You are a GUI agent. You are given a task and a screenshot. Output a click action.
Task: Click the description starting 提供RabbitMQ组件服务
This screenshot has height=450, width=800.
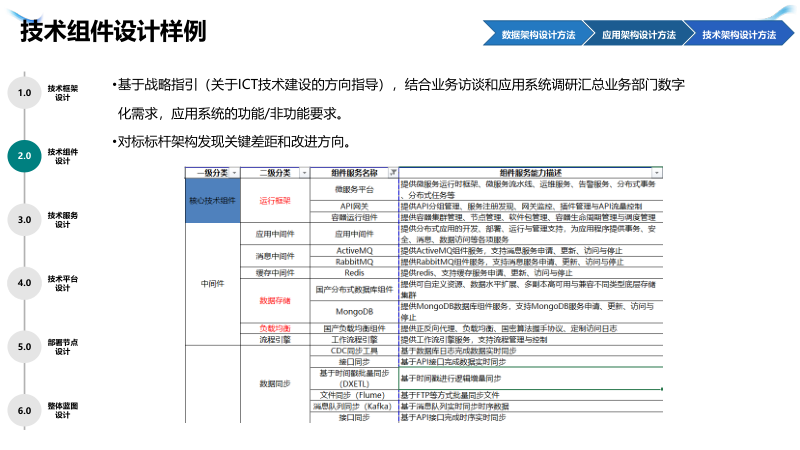pos(512,262)
